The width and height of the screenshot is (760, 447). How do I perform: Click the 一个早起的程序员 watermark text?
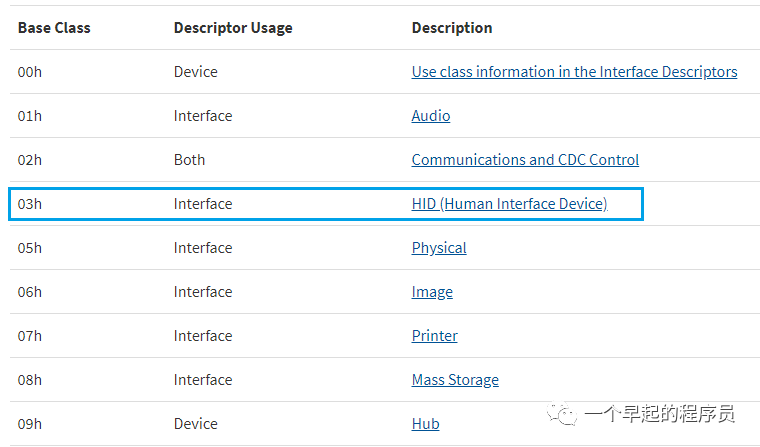(661, 413)
